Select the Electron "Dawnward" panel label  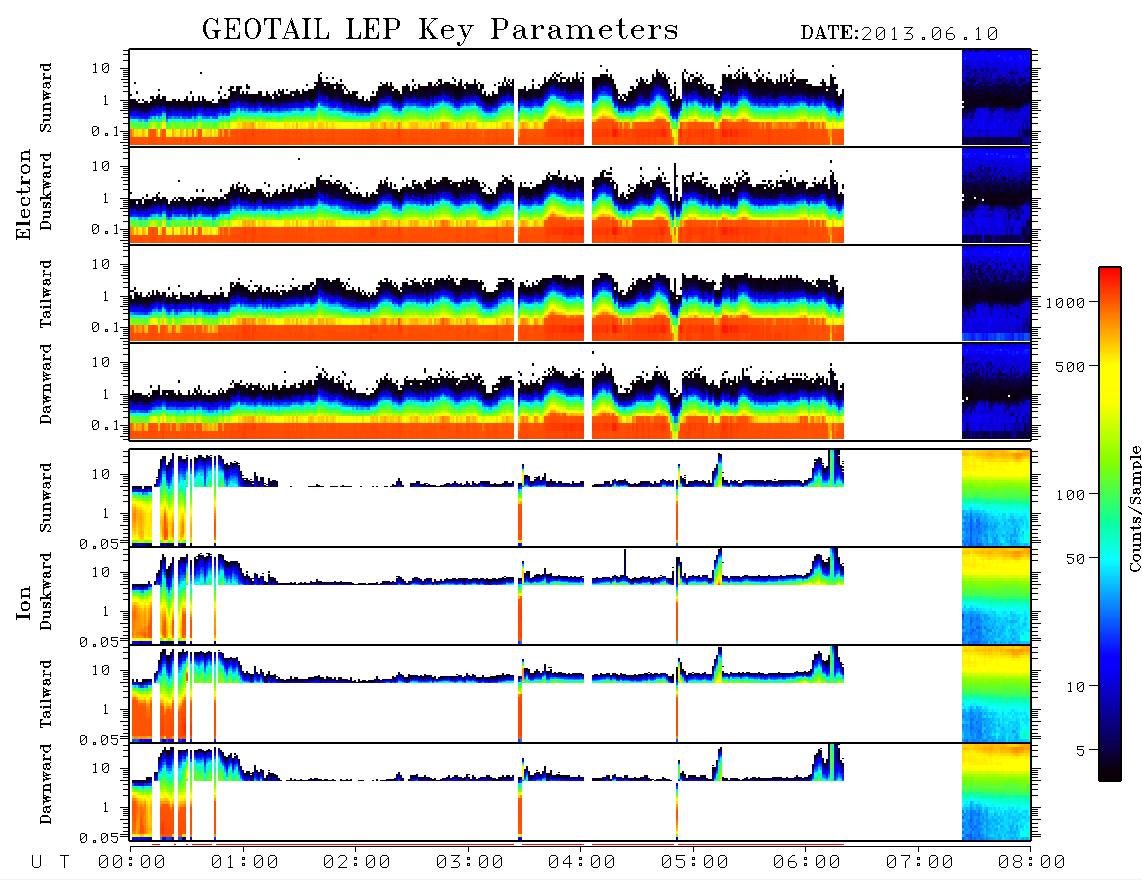click(46, 385)
